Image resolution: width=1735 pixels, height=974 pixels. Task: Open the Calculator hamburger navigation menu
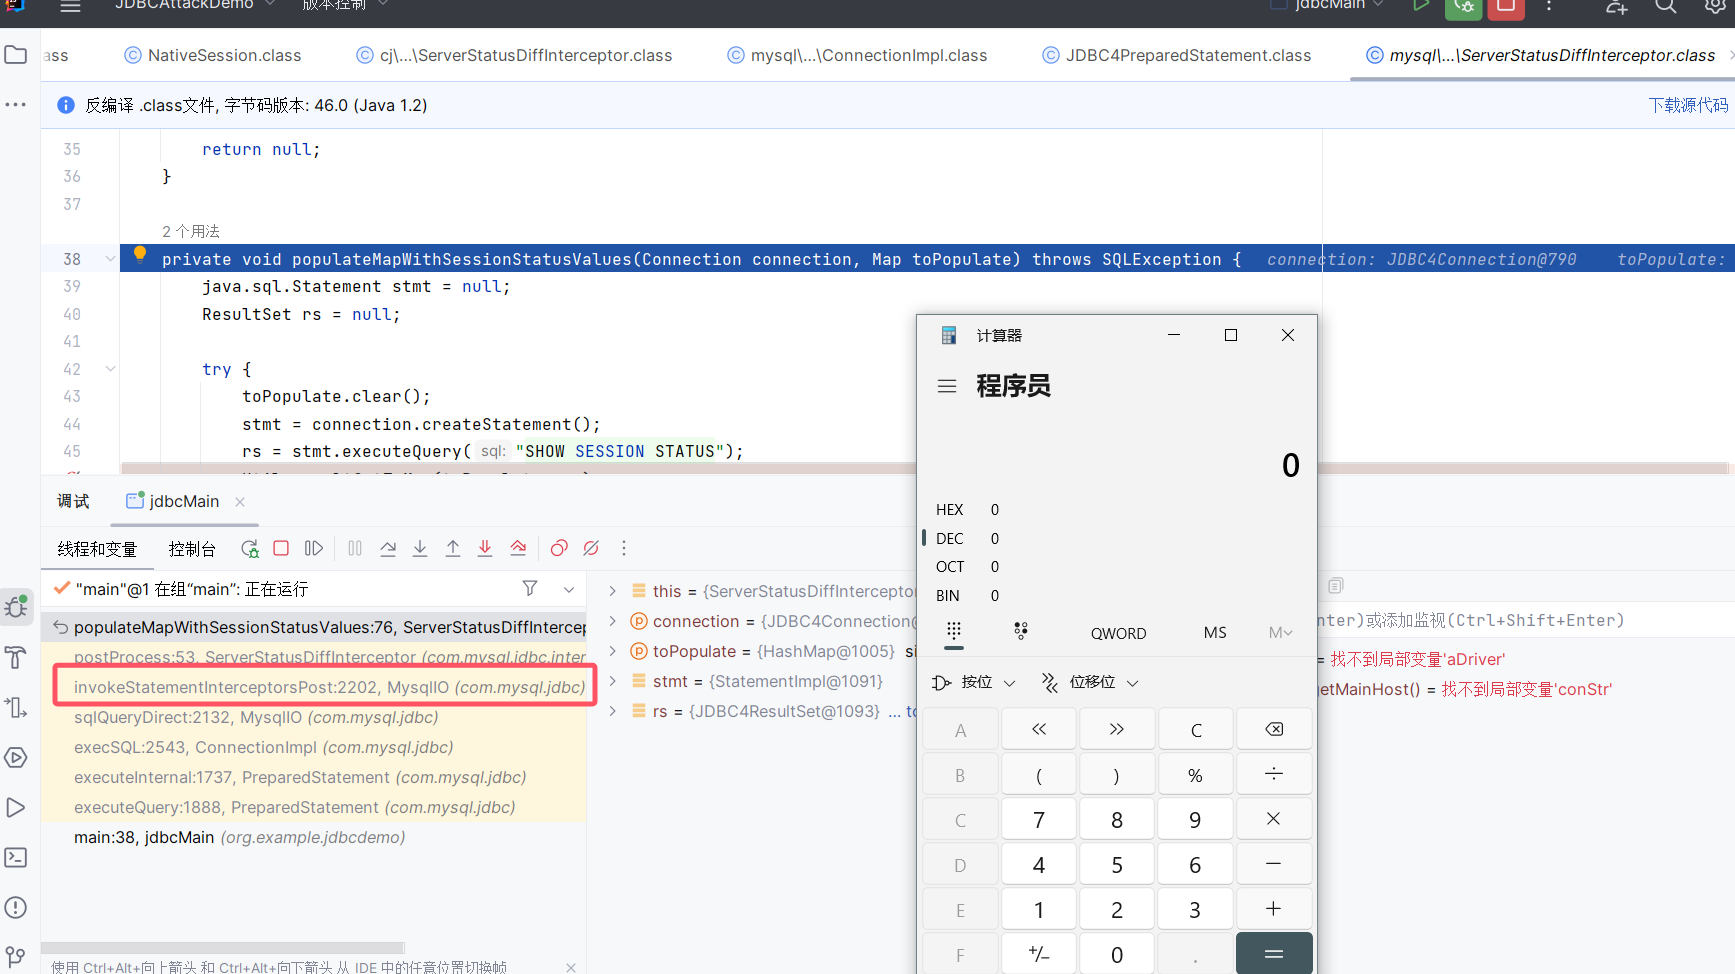tap(947, 386)
